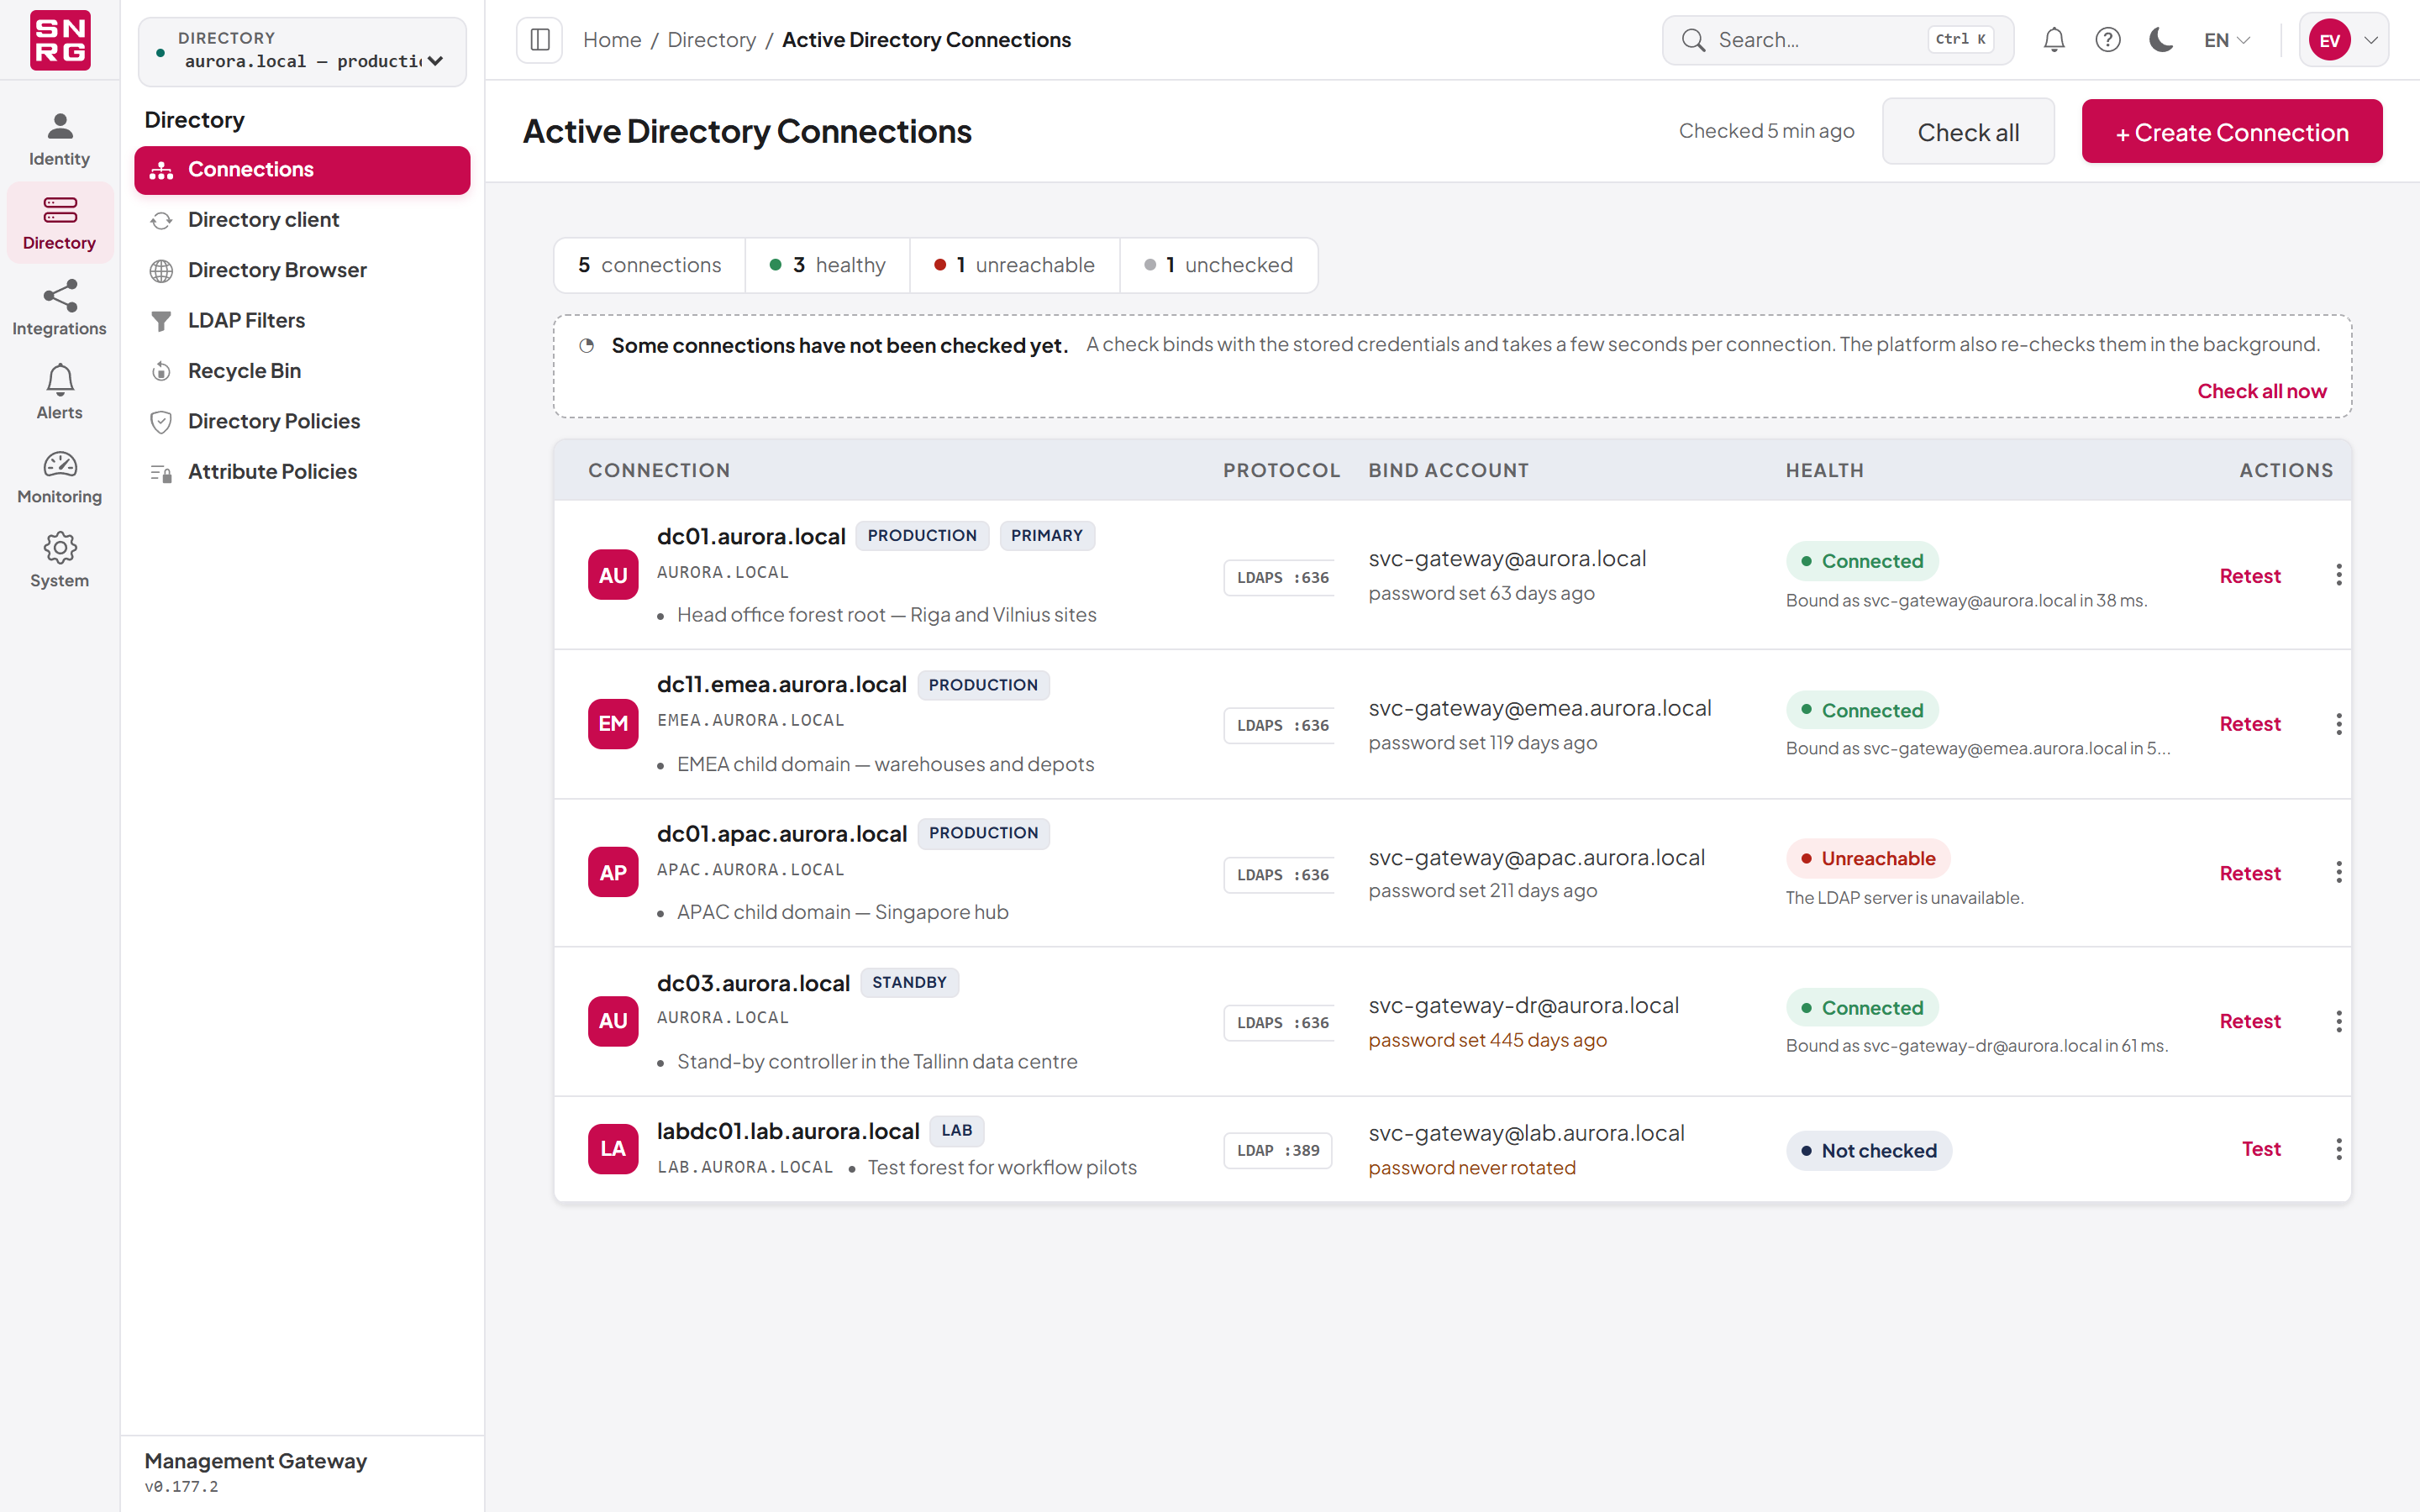
Task: Open the Integrations section
Action: (x=60, y=308)
